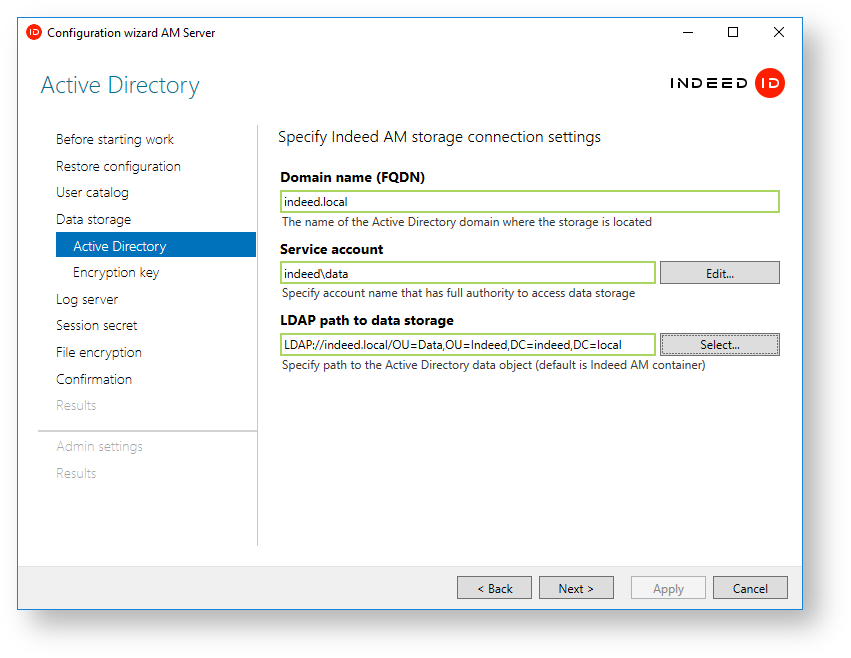Navigate to the Log server step
This screenshot has width=851, height=658.
[87, 300]
